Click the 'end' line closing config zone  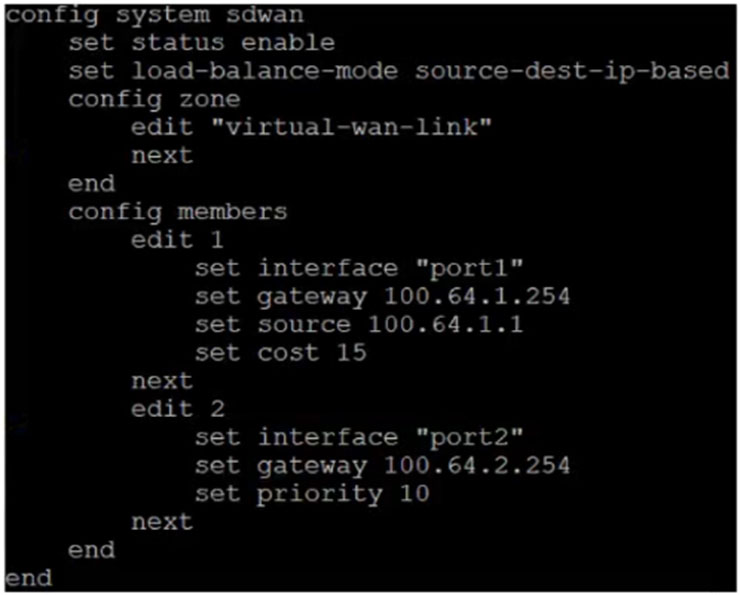click(x=92, y=184)
